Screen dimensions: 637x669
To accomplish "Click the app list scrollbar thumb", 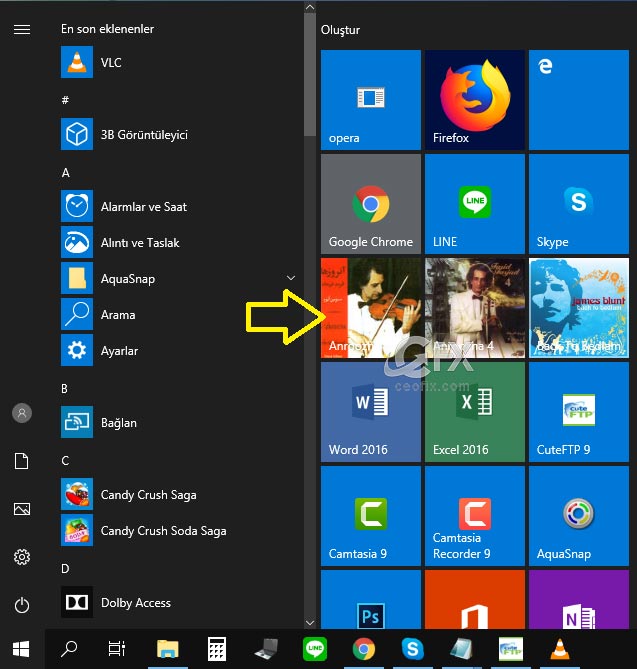I will pos(310,75).
